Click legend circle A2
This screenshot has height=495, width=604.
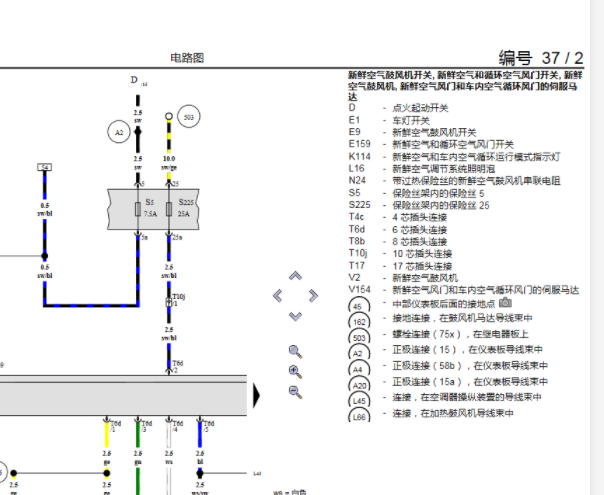359,352
